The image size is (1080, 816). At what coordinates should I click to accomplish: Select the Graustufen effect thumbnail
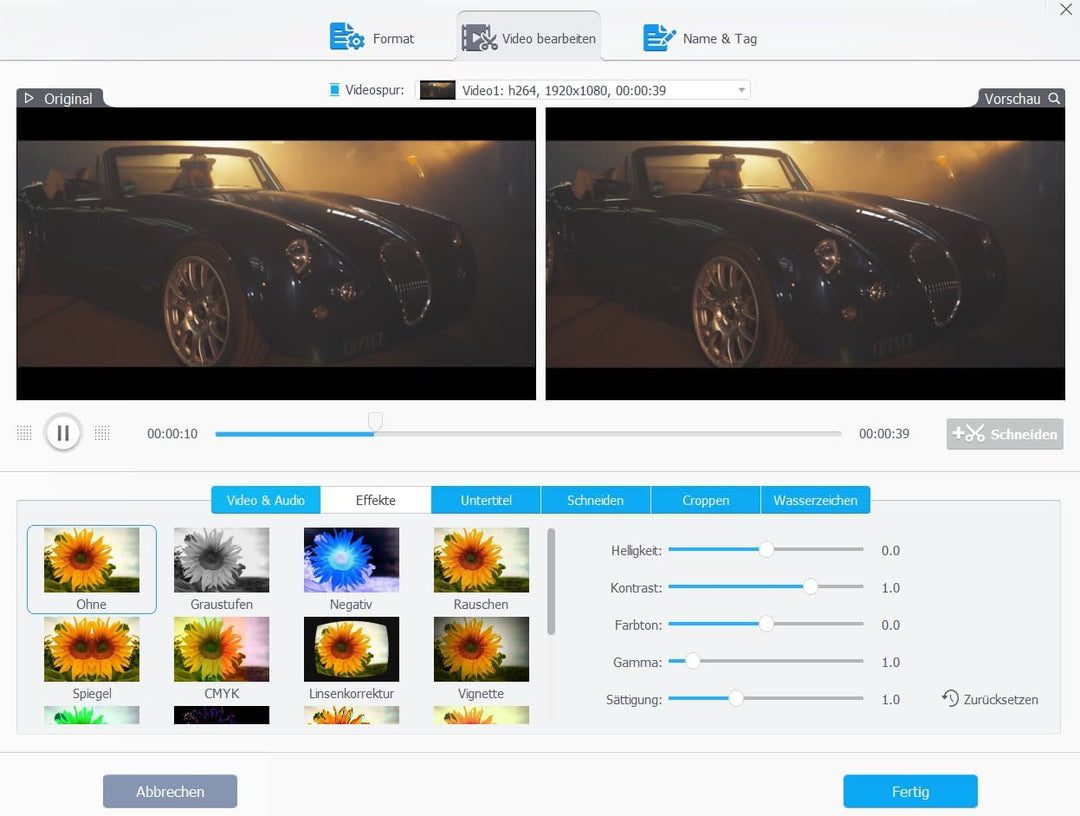[x=222, y=560]
